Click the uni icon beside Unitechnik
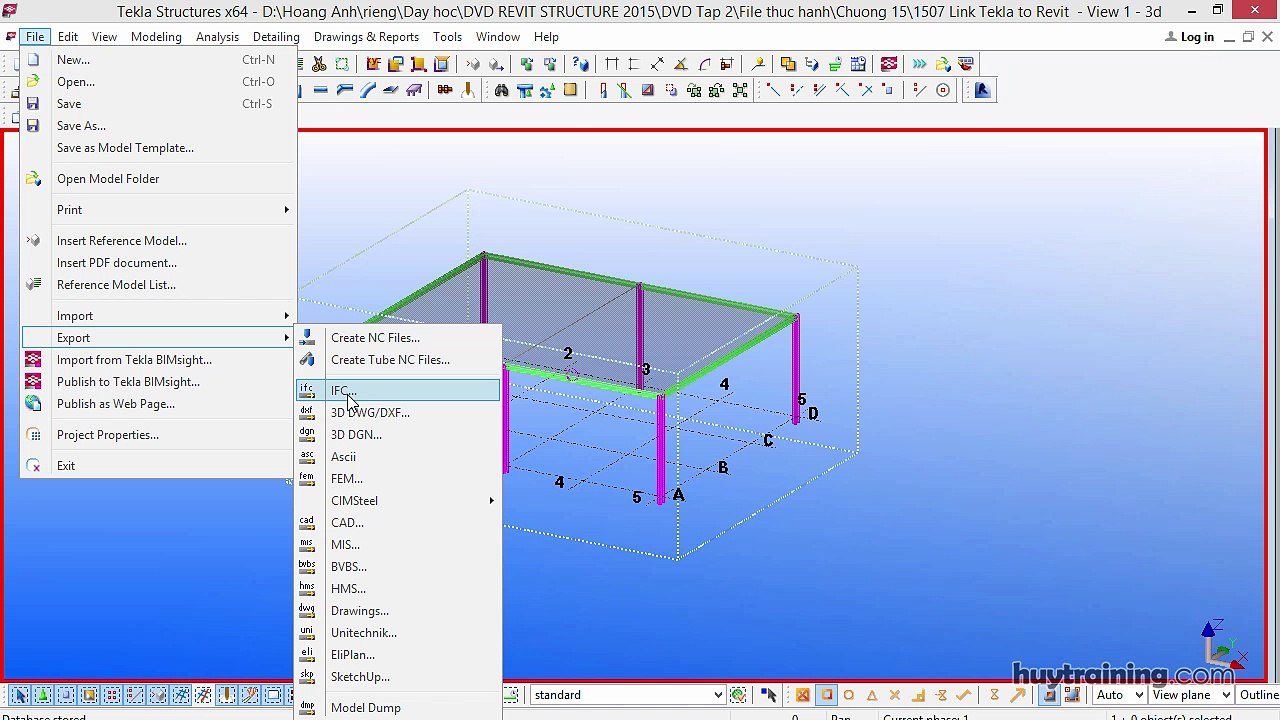Screen dimensions: 1280x720 (307, 632)
